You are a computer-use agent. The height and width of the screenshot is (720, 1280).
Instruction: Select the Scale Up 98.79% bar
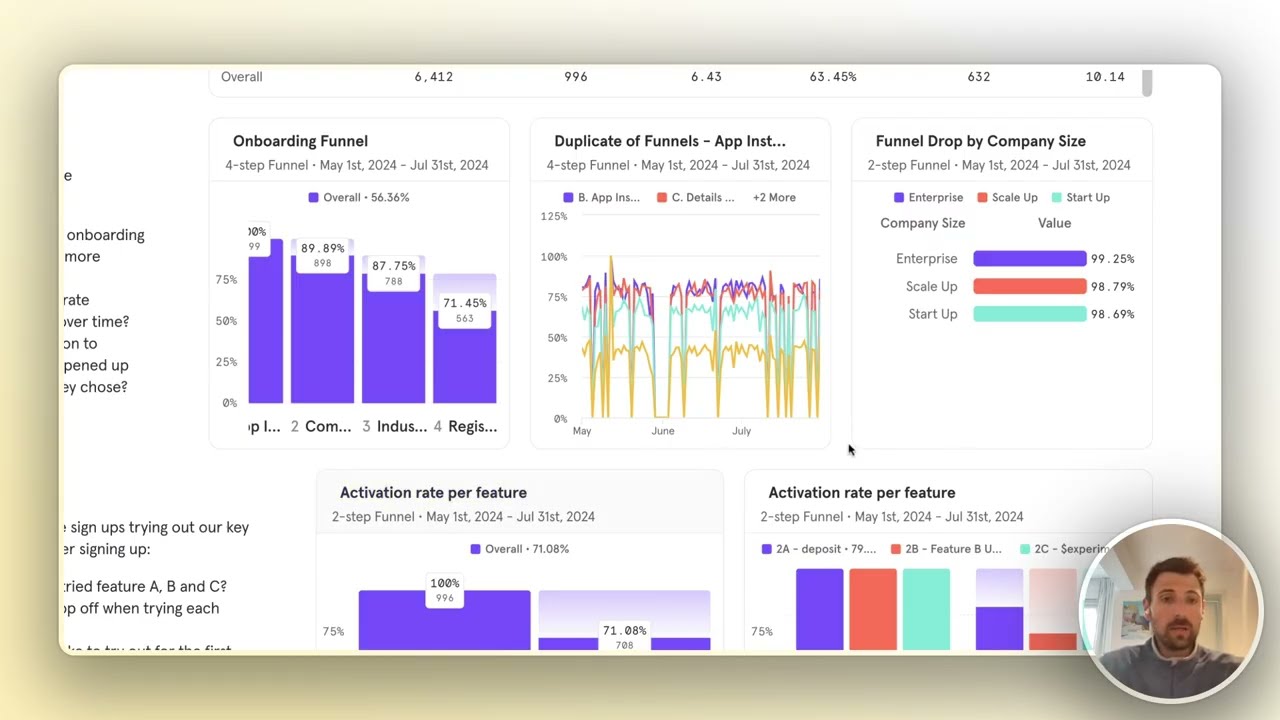(x=1029, y=286)
